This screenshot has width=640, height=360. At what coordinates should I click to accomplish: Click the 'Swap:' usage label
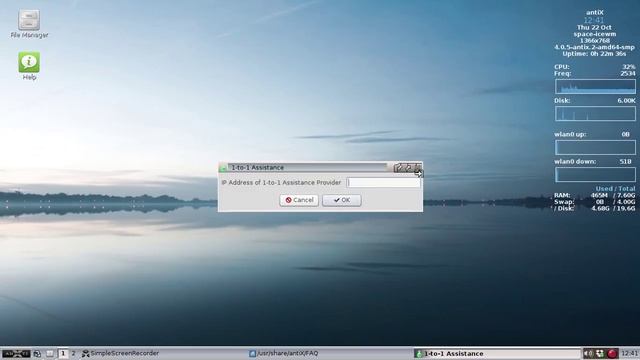[564, 202]
